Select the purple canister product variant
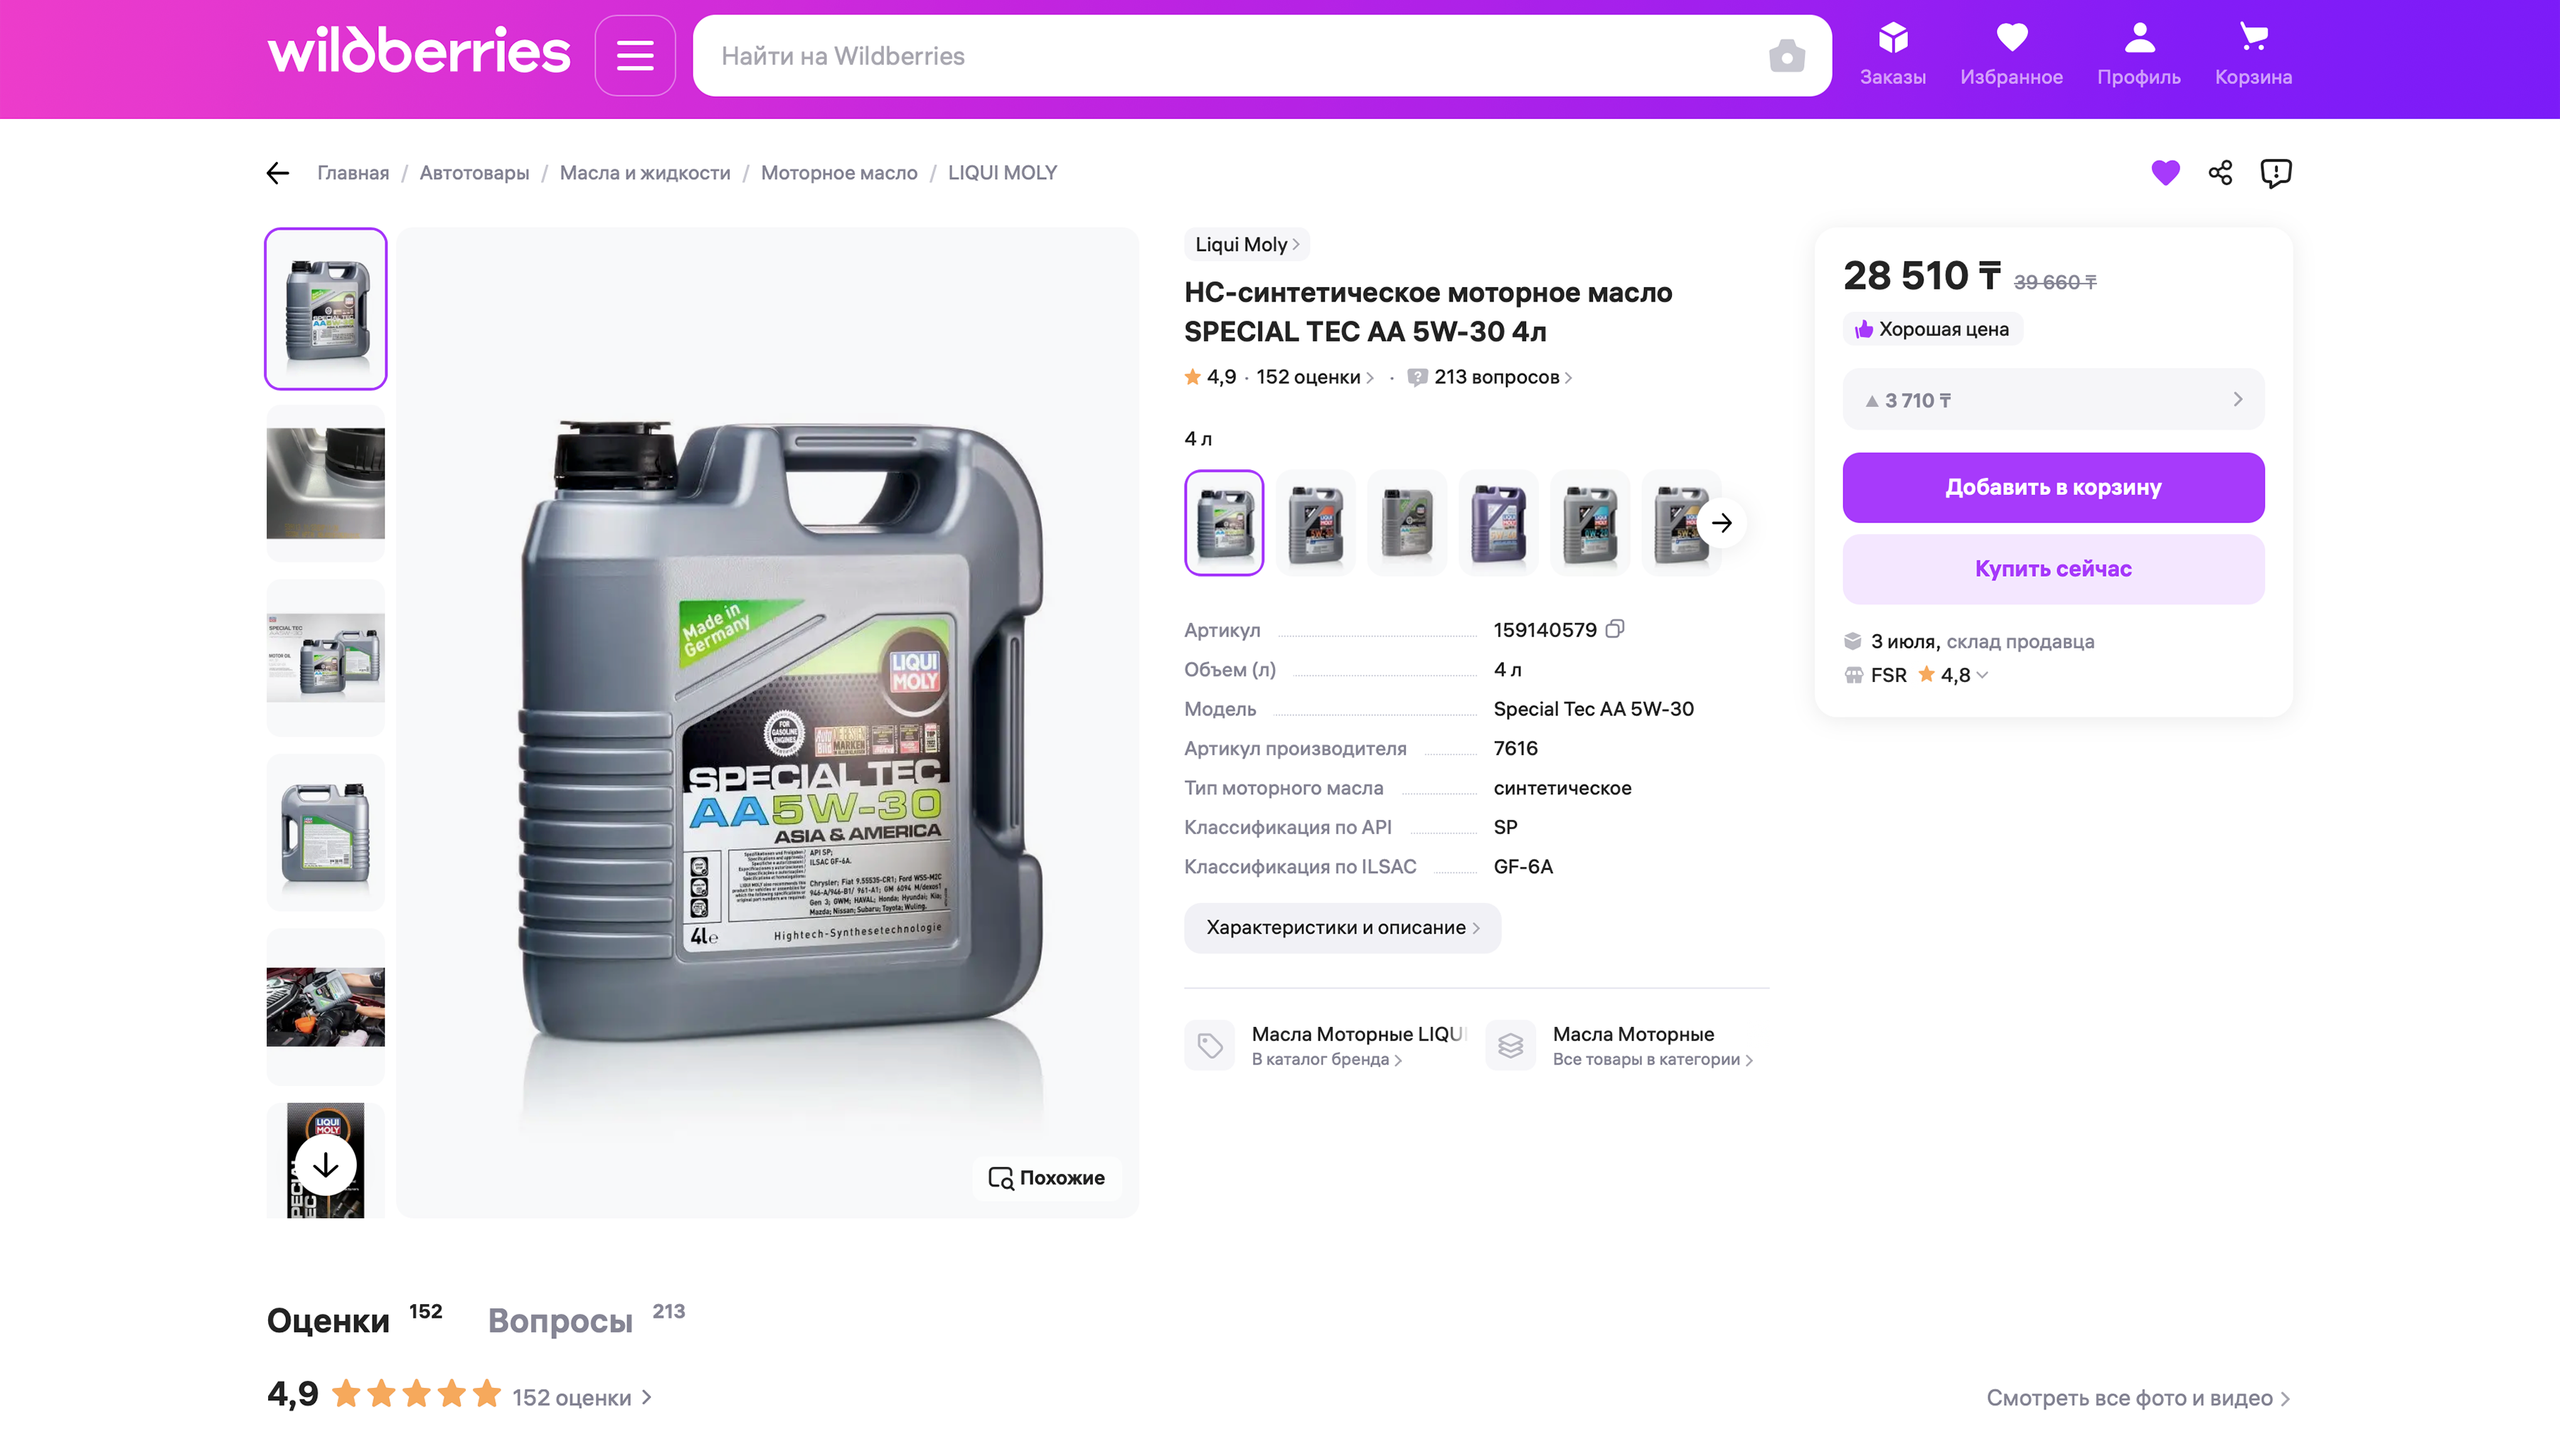This screenshot has height=1440, width=2560. 1498,523
